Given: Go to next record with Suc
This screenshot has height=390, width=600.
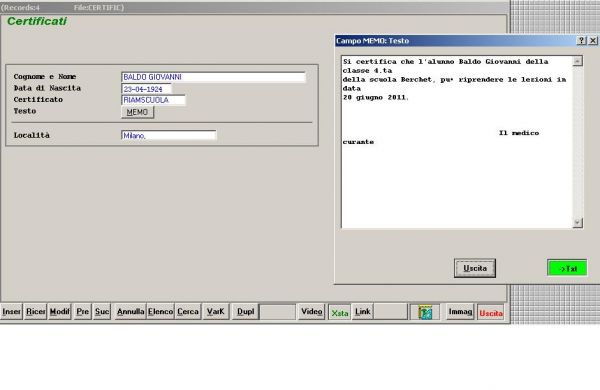Looking at the screenshot, I should (102, 312).
